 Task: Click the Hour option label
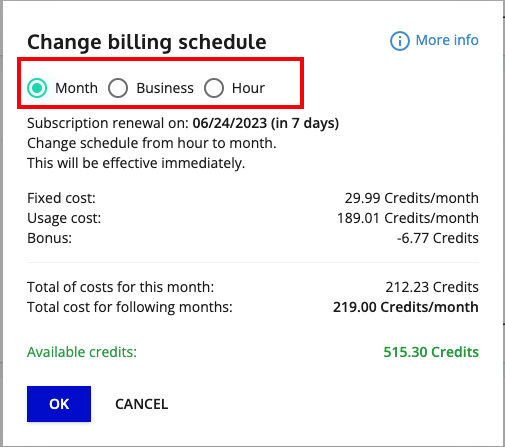pos(248,88)
